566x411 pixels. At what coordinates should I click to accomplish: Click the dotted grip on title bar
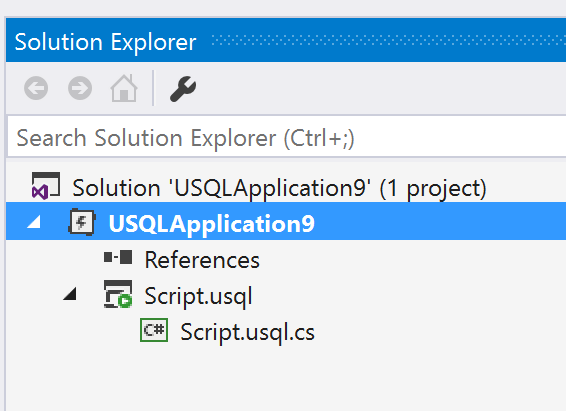[388, 40]
